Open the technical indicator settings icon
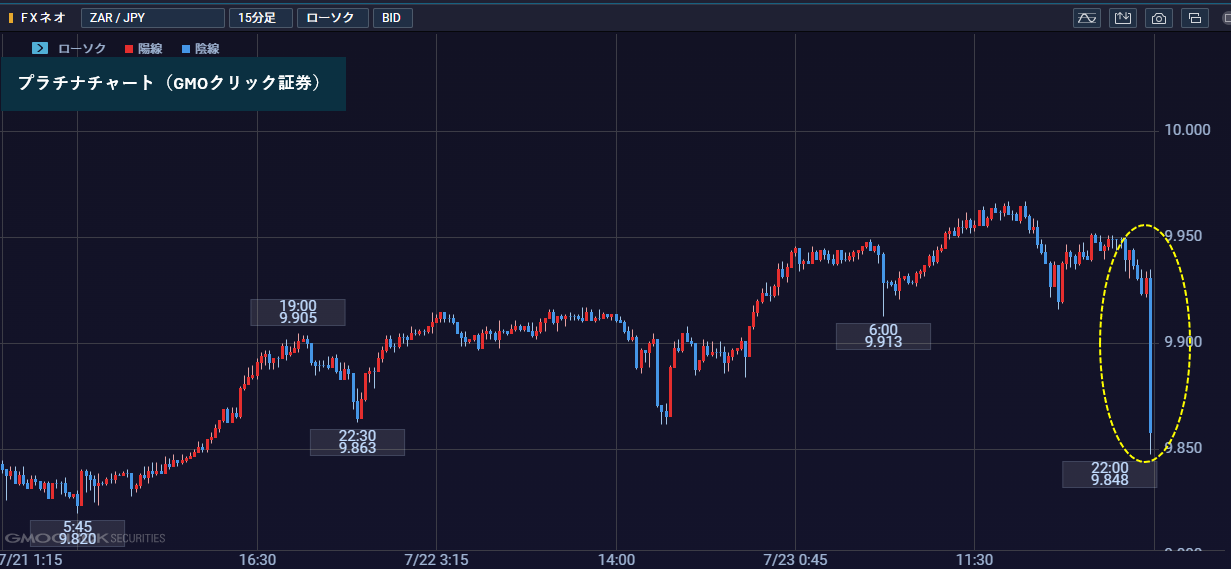1231x569 pixels. tap(1087, 18)
